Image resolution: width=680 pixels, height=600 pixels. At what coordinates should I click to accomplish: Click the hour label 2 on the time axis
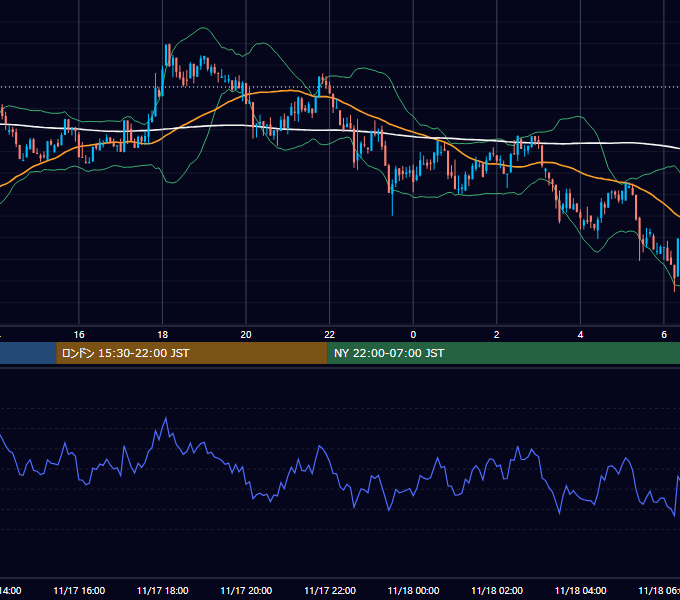coord(497,335)
